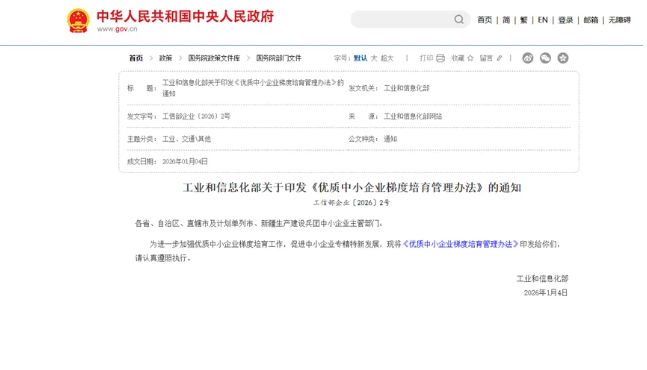
Task: Click the italic document number under the heading
Action: click(351, 203)
